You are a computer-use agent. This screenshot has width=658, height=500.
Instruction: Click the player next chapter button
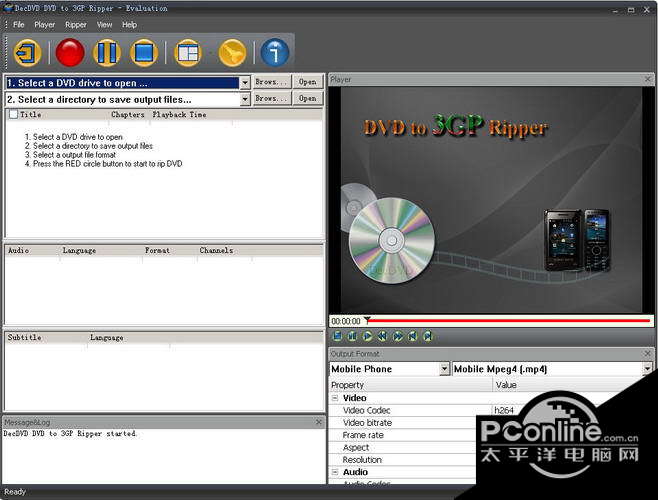[x=428, y=336]
